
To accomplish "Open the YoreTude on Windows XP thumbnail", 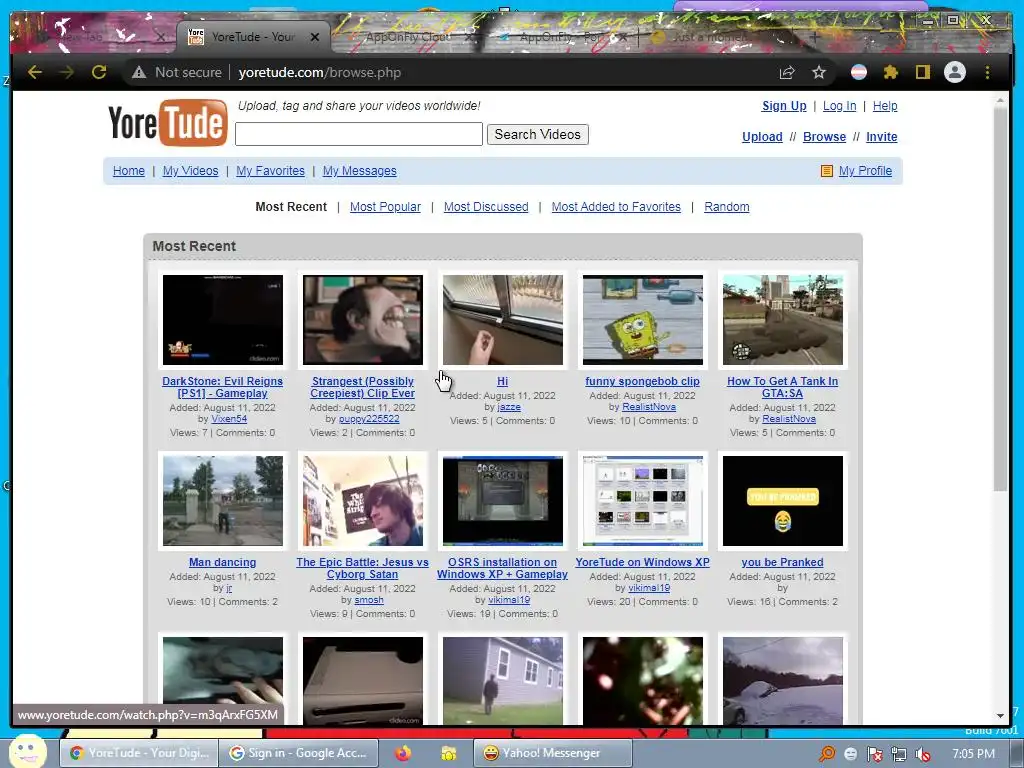I will coord(643,501).
